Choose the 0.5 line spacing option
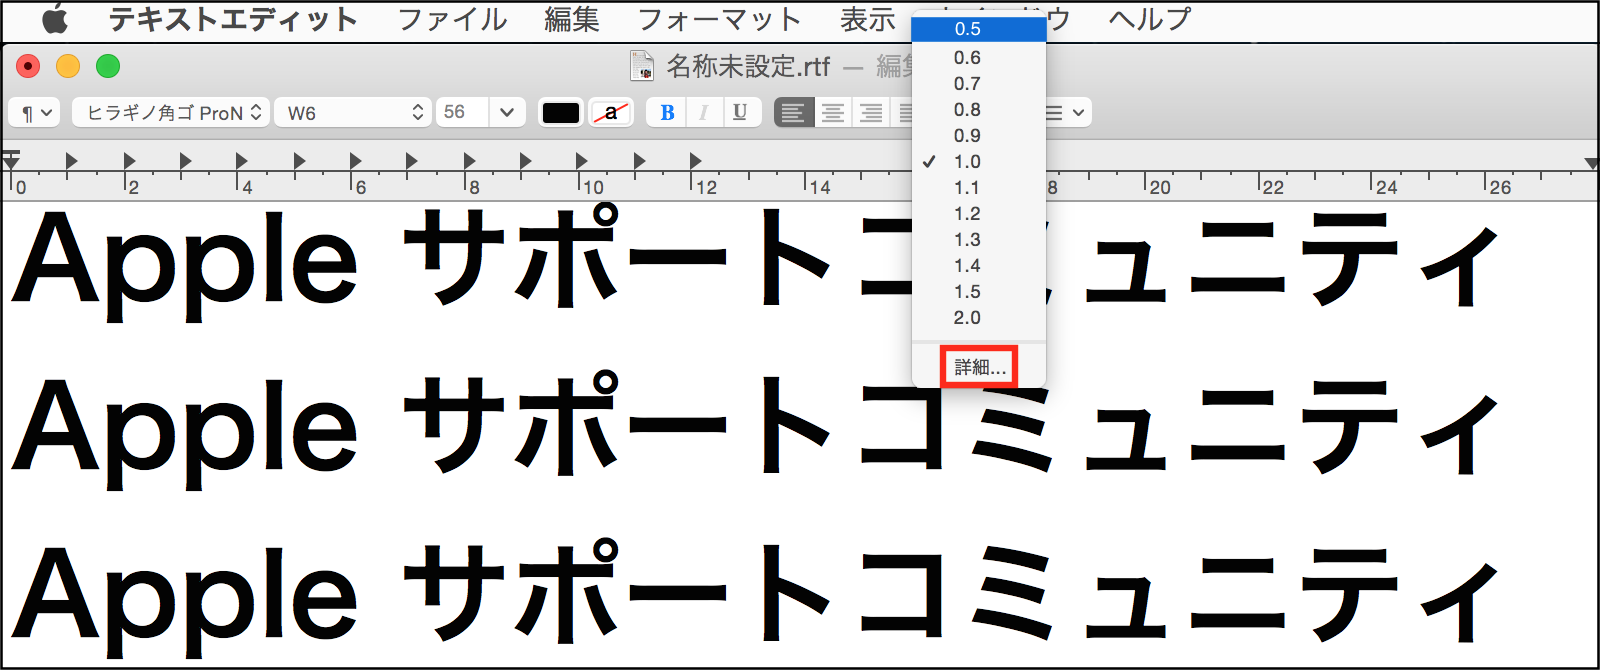 [x=967, y=29]
